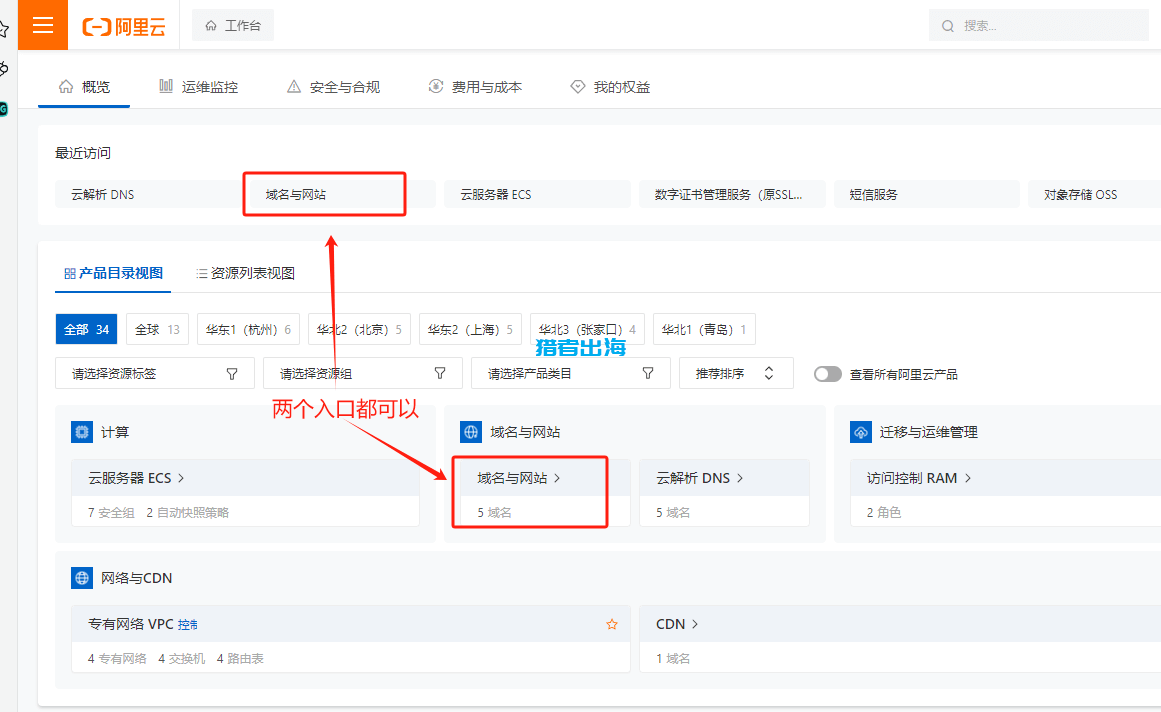The image size is (1161, 712).
Task: Click the 4 路由表 count
Action: pos(240,658)
